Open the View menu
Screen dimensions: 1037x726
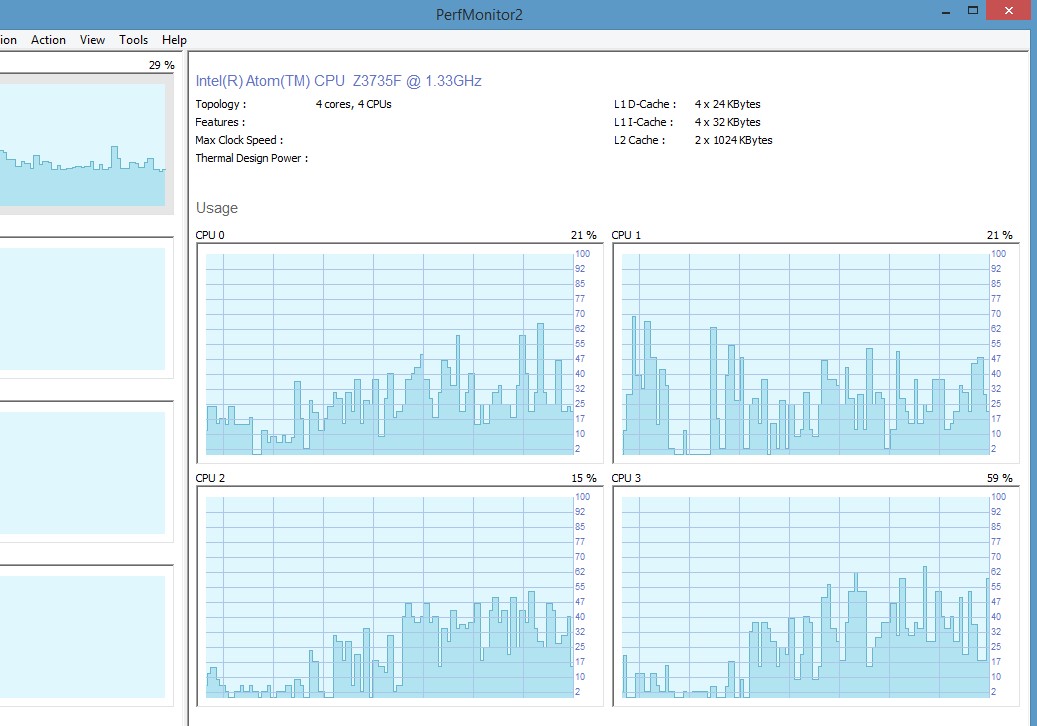tap(93, 40)
